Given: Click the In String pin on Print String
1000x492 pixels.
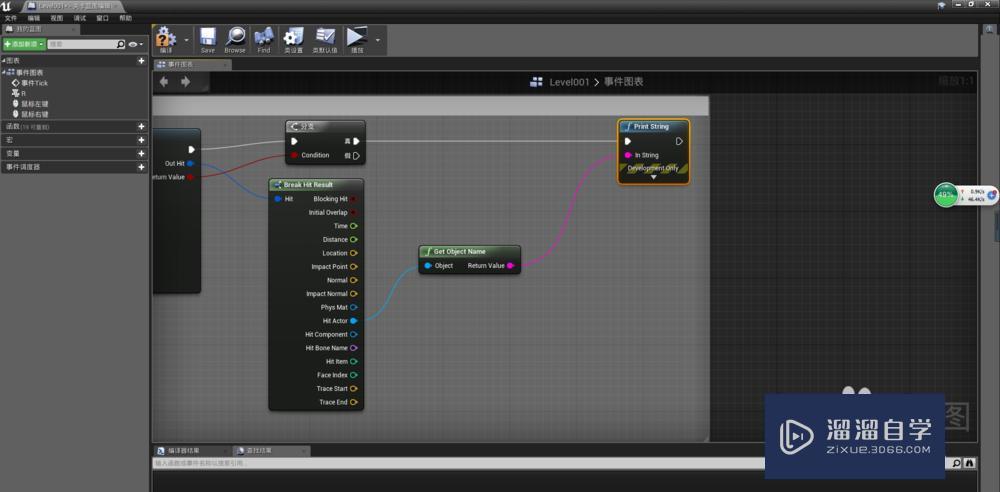Looking at the screenshot, I should [628, 155].
